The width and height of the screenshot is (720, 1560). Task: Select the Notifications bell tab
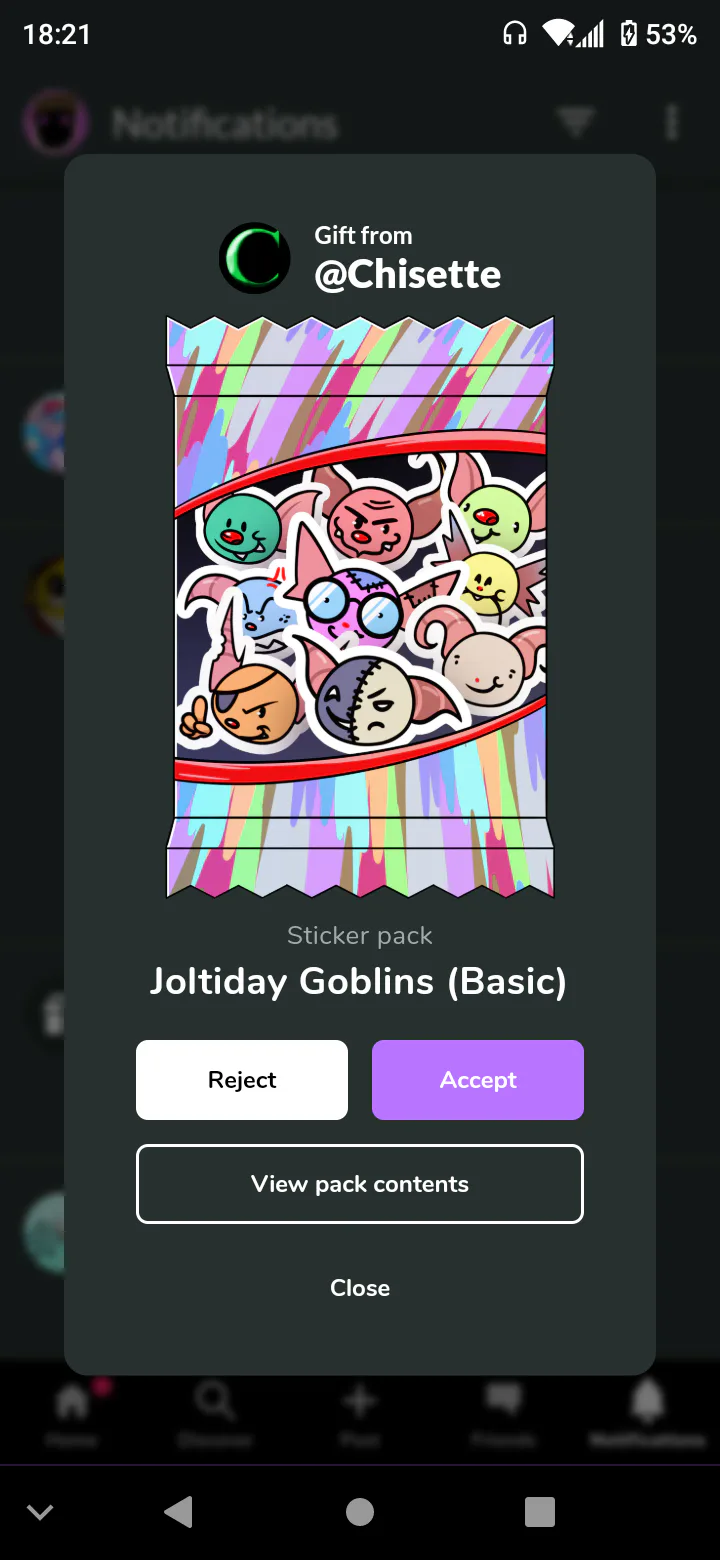[648, 1401]
